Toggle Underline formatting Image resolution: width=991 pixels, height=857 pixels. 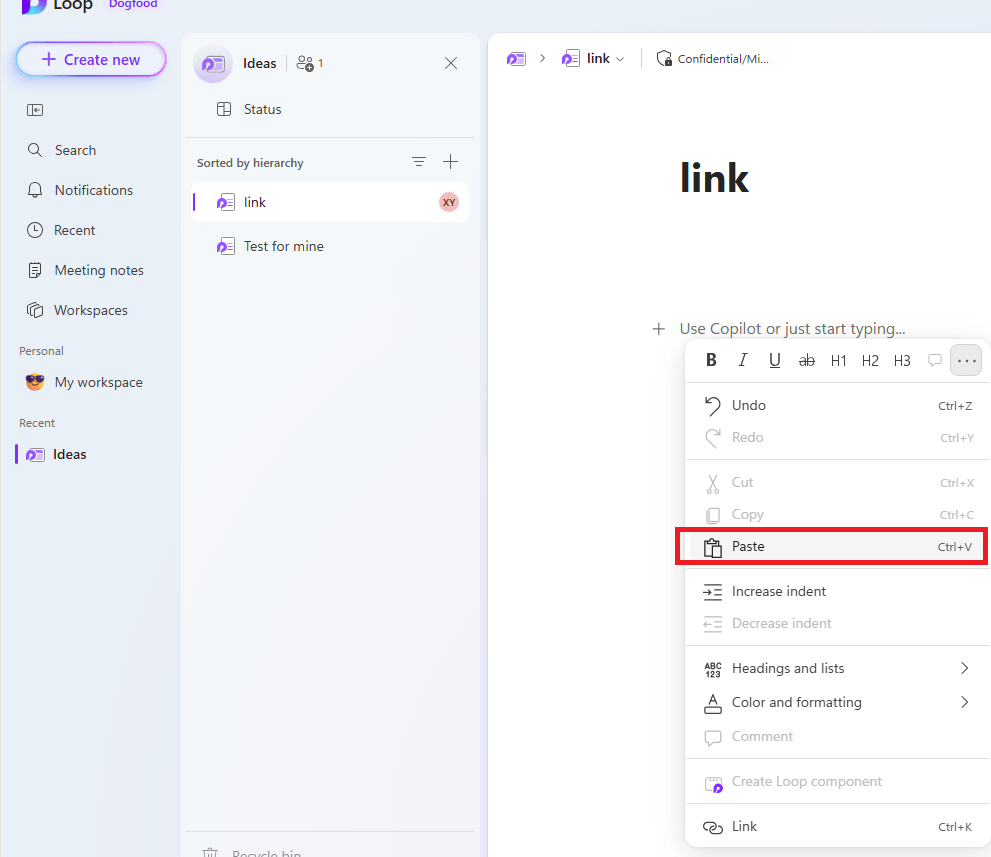point(774,360)
